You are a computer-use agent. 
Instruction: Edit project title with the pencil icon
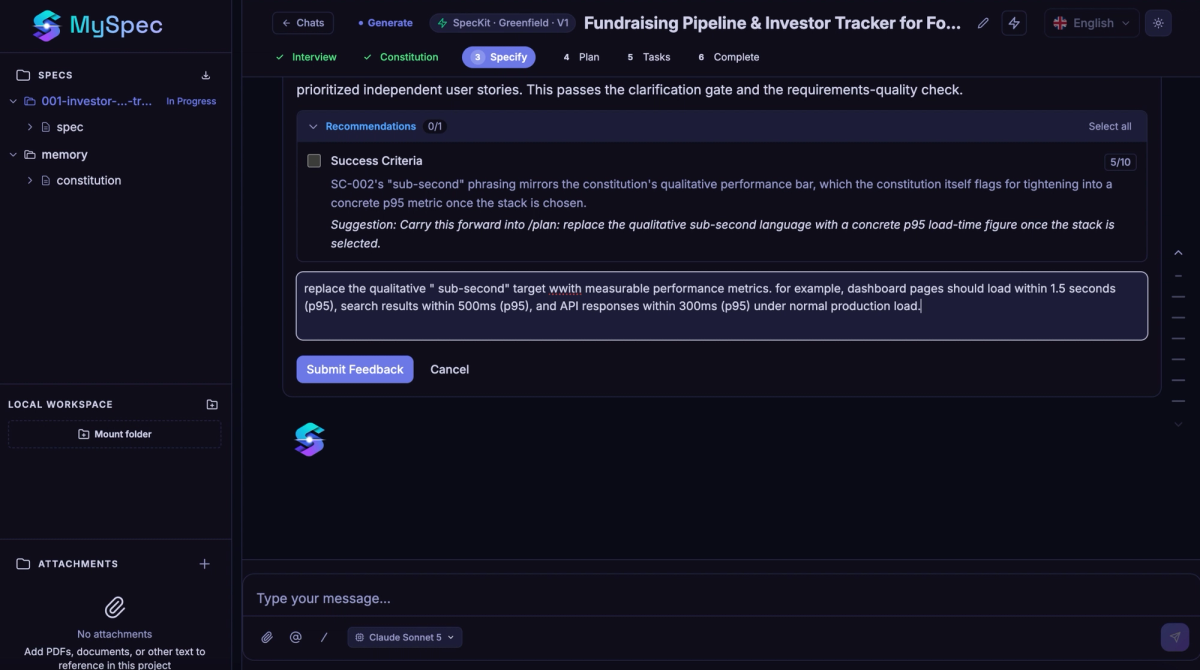tap(983, 23)
